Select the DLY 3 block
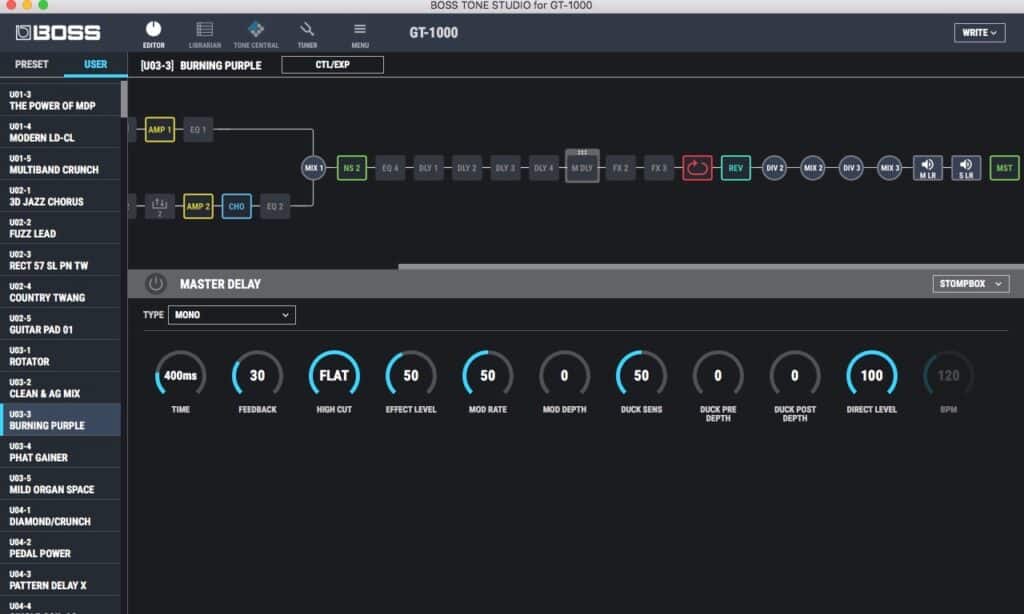Viewport: 1024px width, 614px height. click(x=505, y=168)
